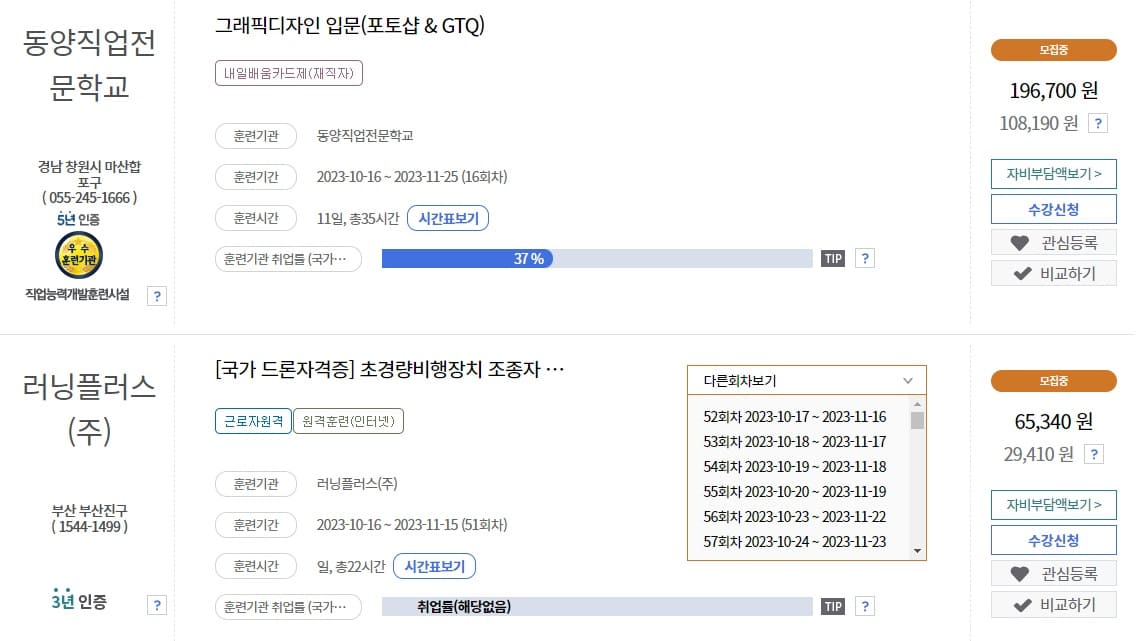
Task: Open the ? help next to 3년 인증
Action: pos(156,605)
